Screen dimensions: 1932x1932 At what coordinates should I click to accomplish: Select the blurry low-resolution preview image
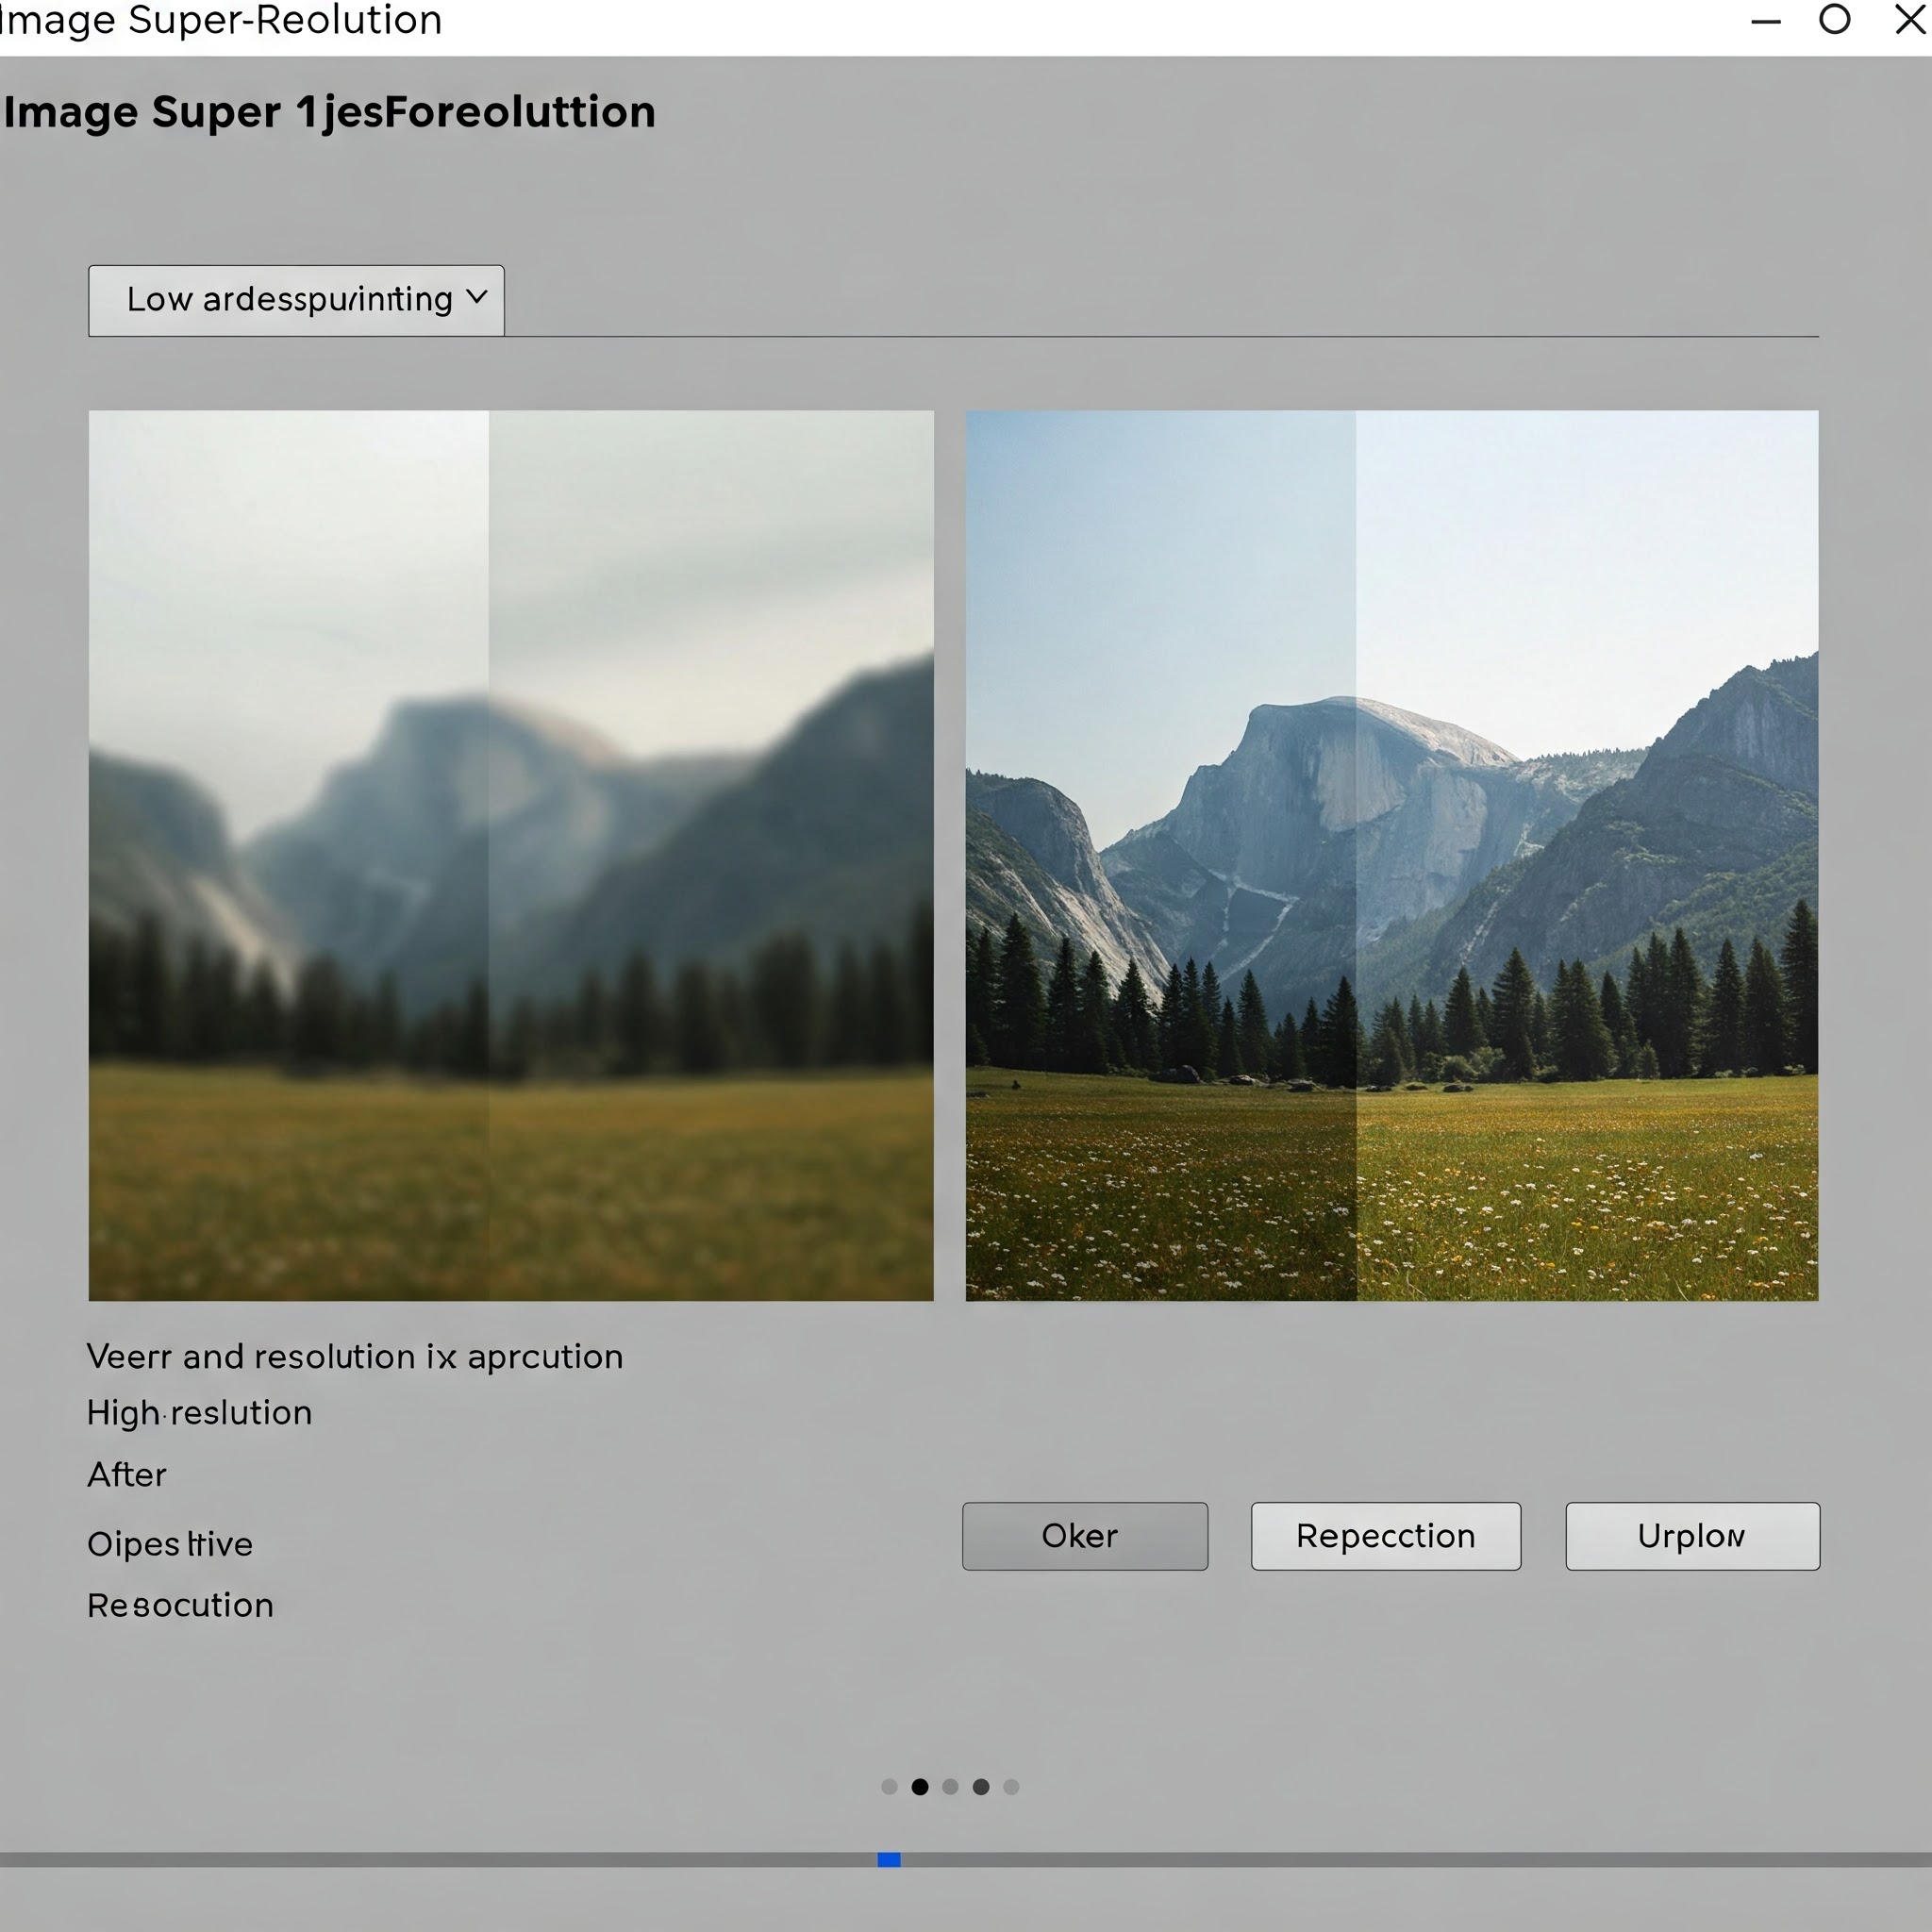point(511,855)
